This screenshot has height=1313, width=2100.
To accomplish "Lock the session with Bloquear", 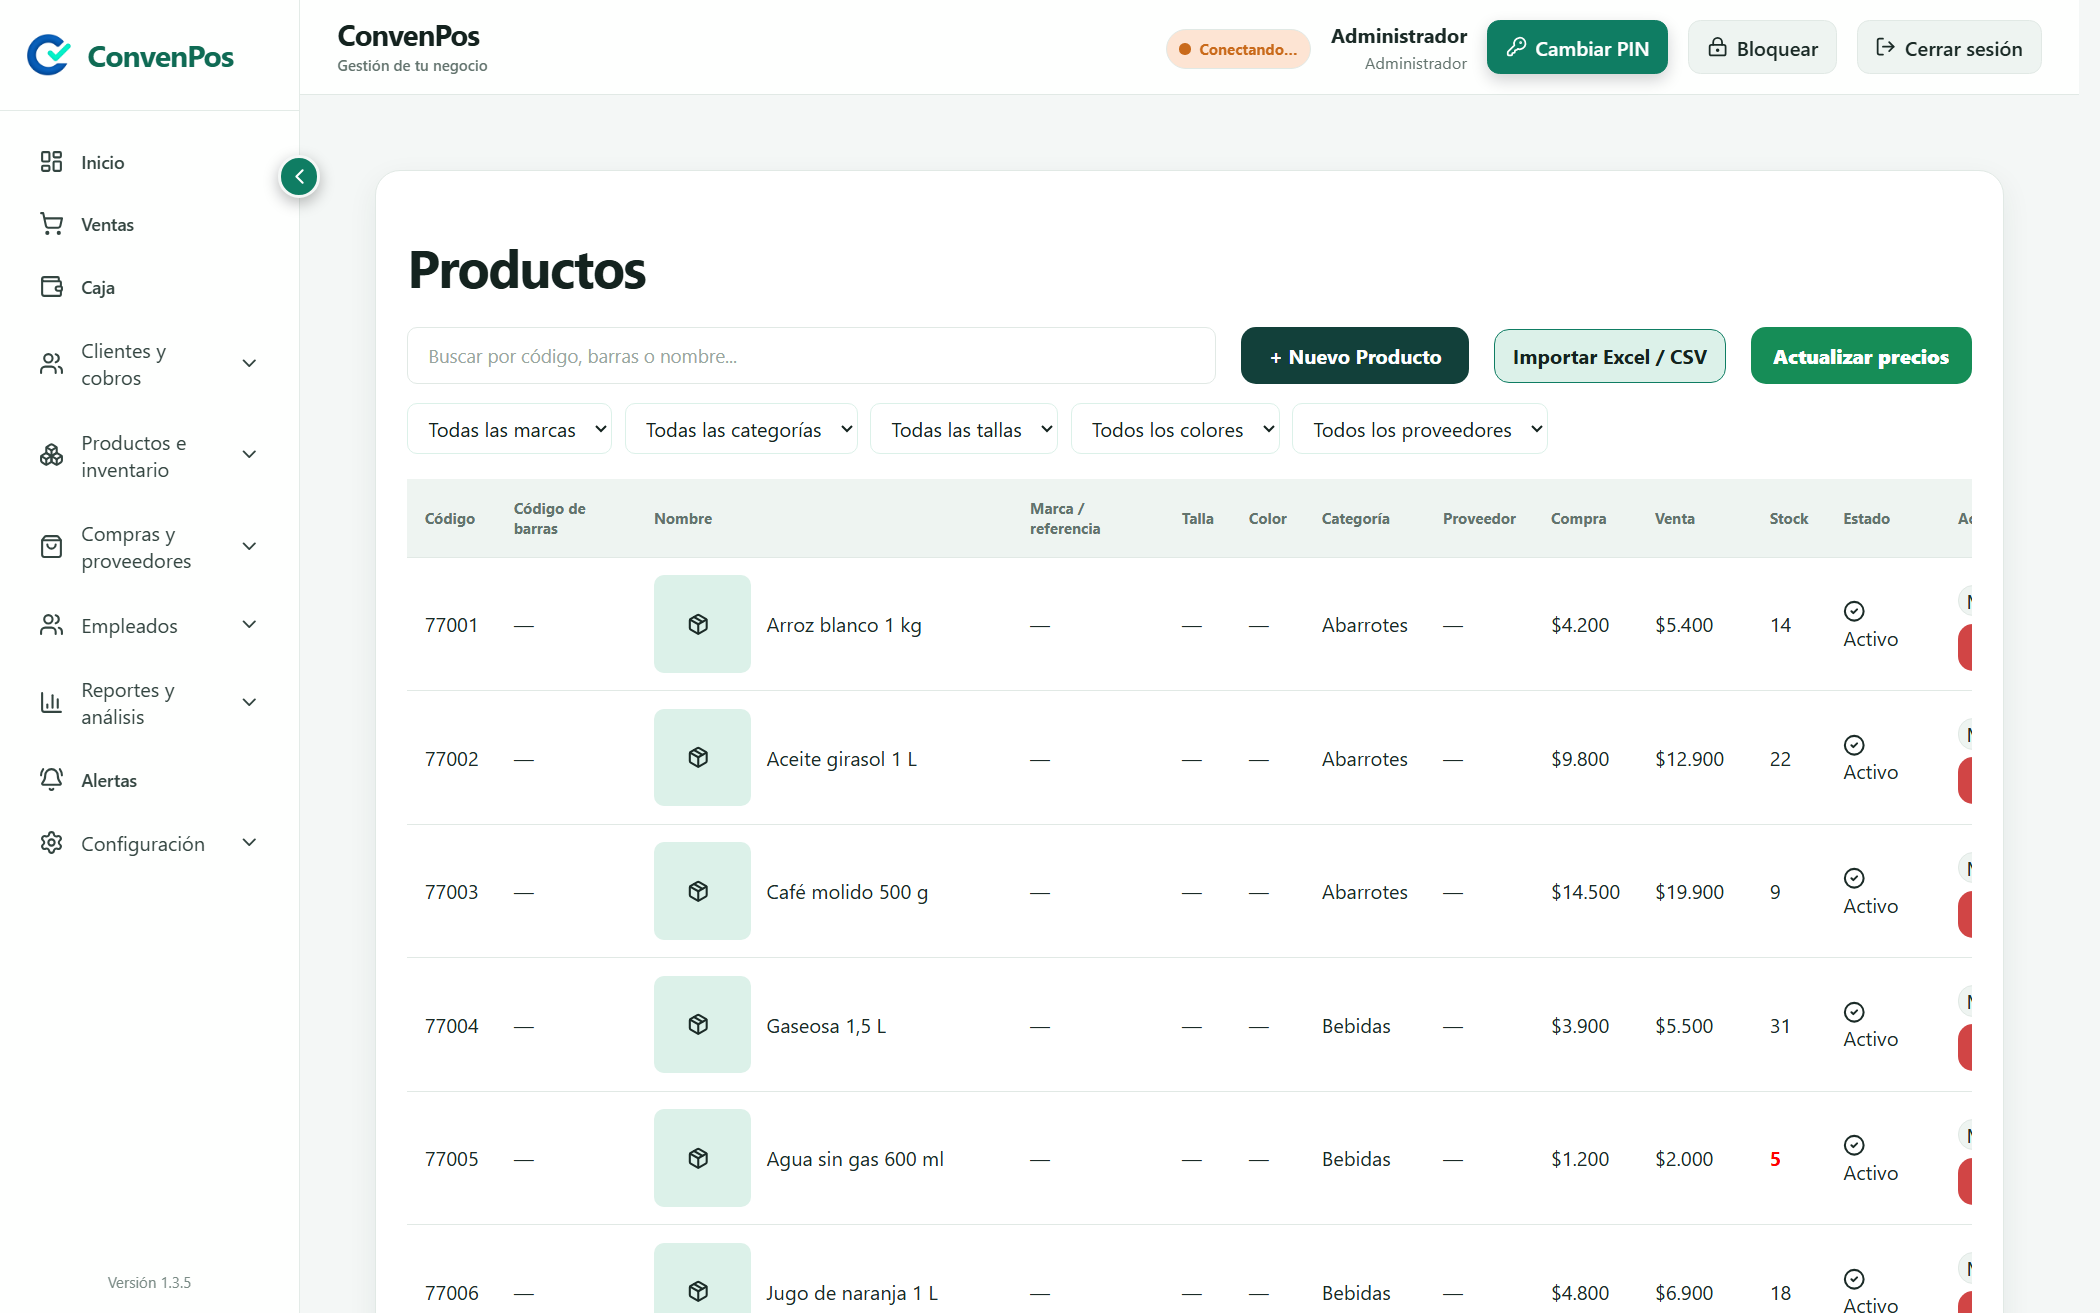I will pyautogui.click(x=1762, y=47).
